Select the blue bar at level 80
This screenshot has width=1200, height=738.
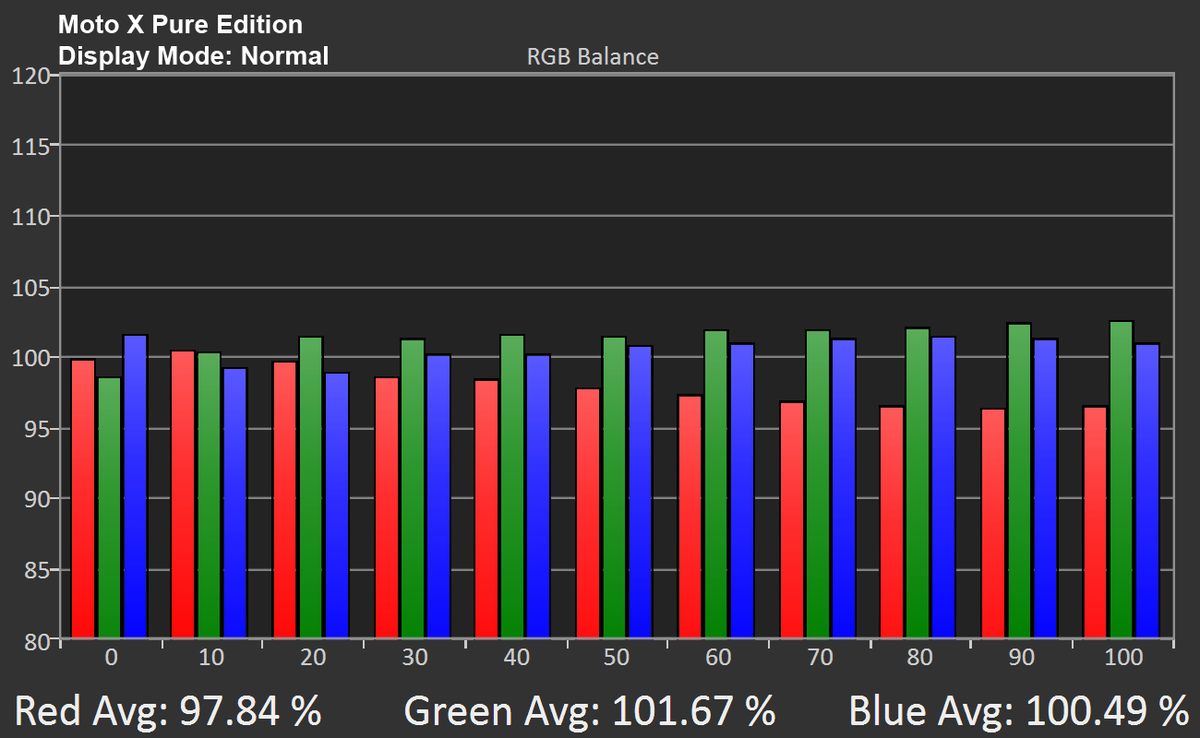(x=944, y=488)
